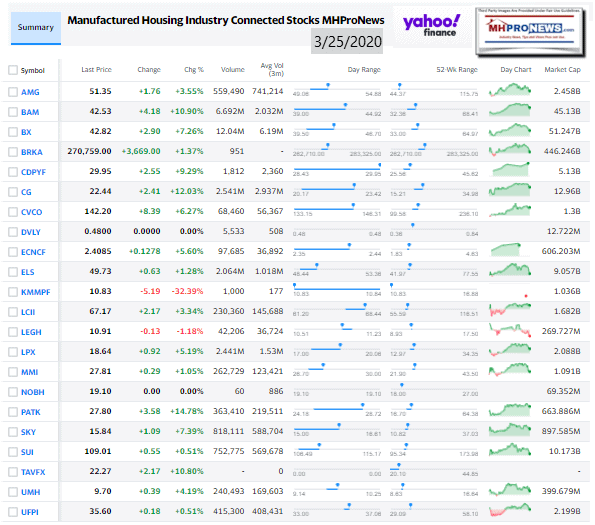Select KMMPF change percent -32.39%
Image resolution: width=595 pixels, height=525 pixels.
pyautogui.click(x=187, y=291)
